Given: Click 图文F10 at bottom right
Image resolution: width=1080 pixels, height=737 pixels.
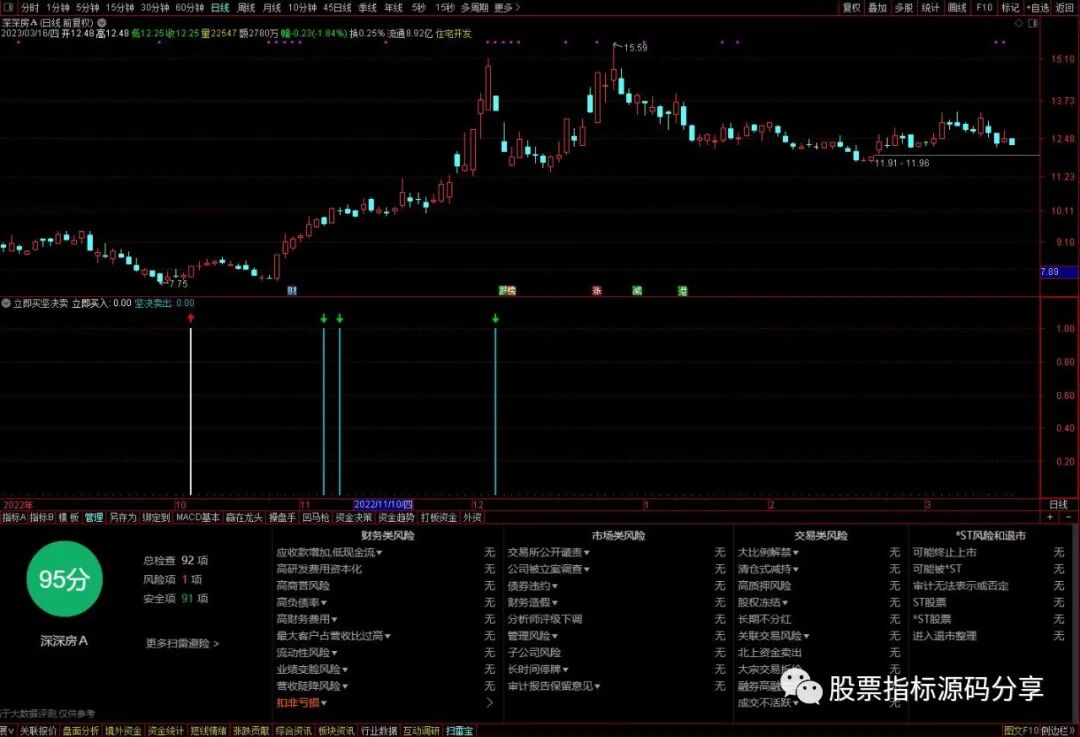Looking at the screenshot, I should pyautogui.click(x=1021, y=731).
